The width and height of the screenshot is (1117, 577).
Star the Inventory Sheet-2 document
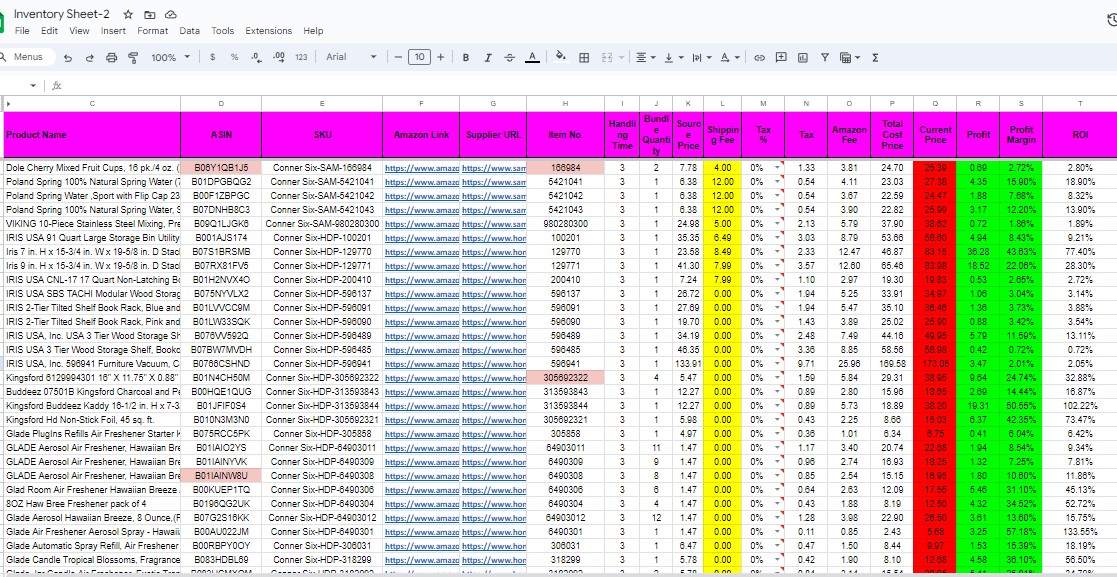coord(128,14)
